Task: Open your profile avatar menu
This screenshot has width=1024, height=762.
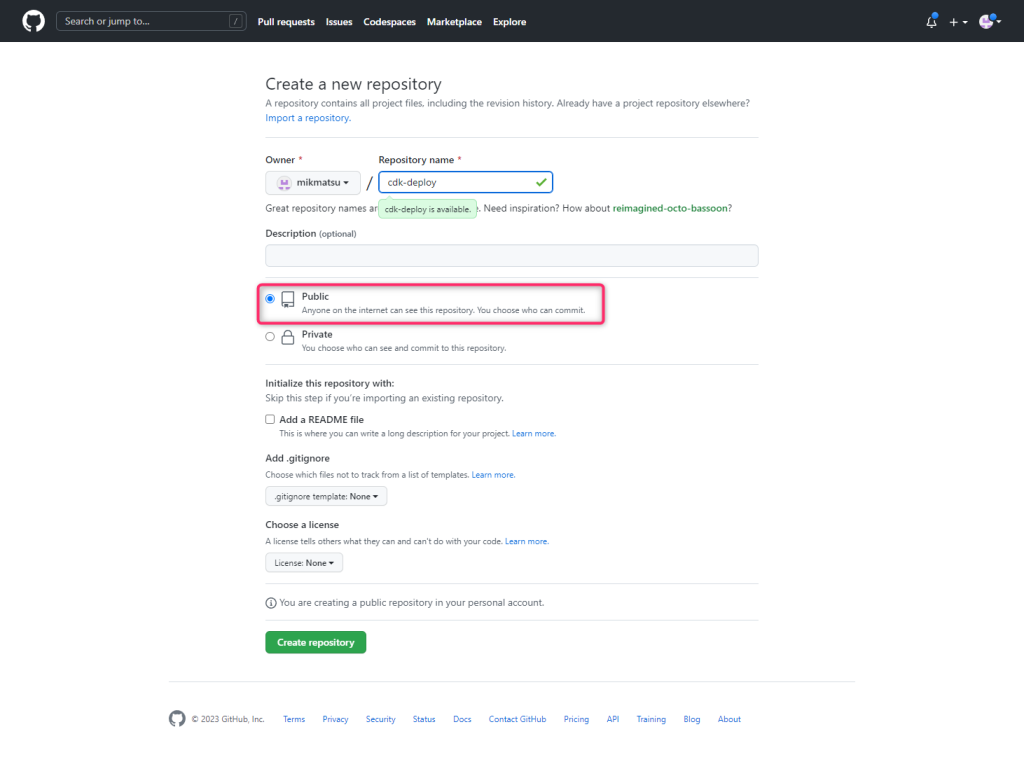Action: tap(985, 21)
